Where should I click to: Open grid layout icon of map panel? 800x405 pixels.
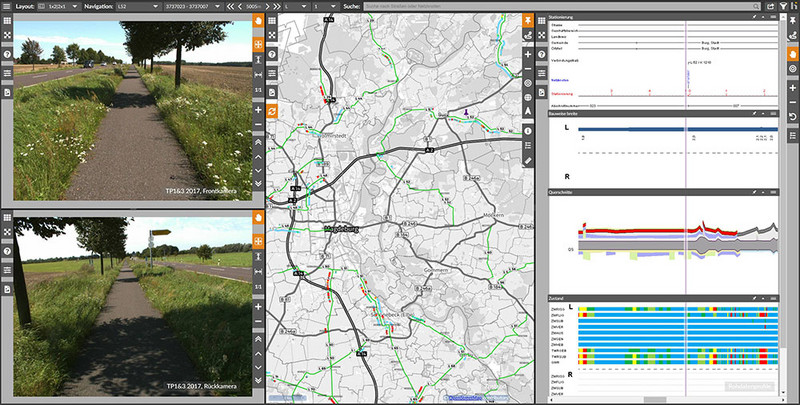272,21
